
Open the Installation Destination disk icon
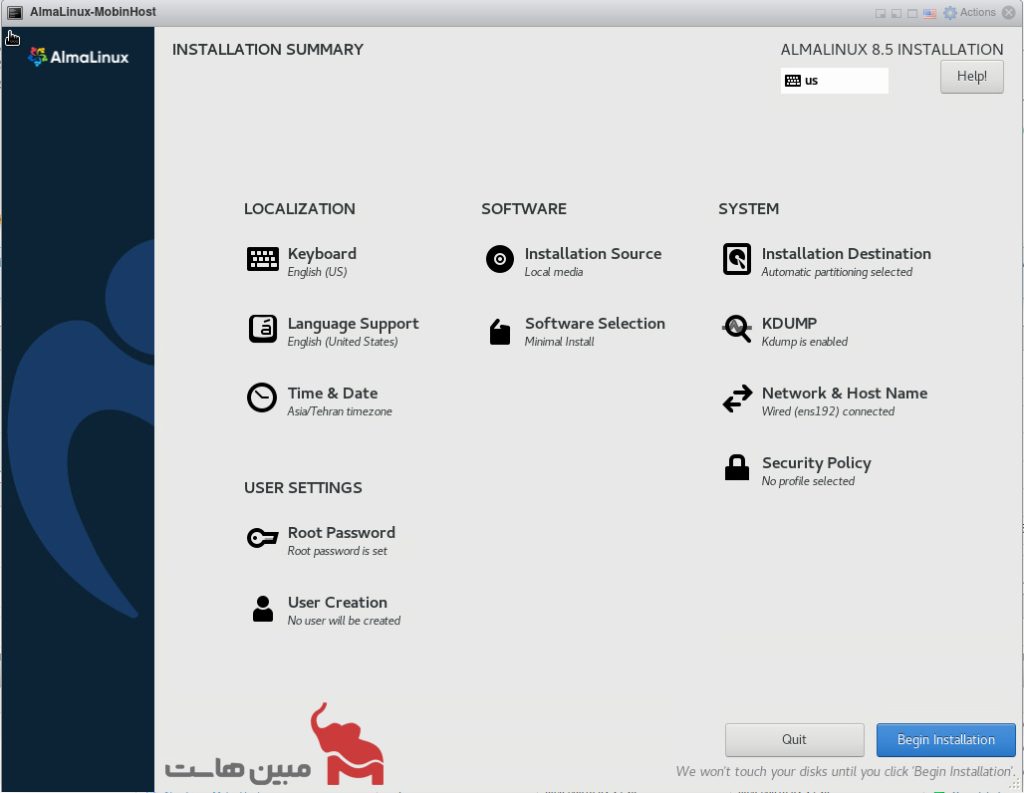pos(737,259)
